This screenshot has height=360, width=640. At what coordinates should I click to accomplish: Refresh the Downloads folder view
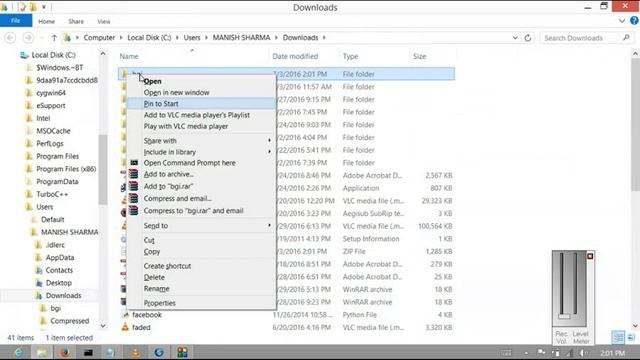click(528, 38)
